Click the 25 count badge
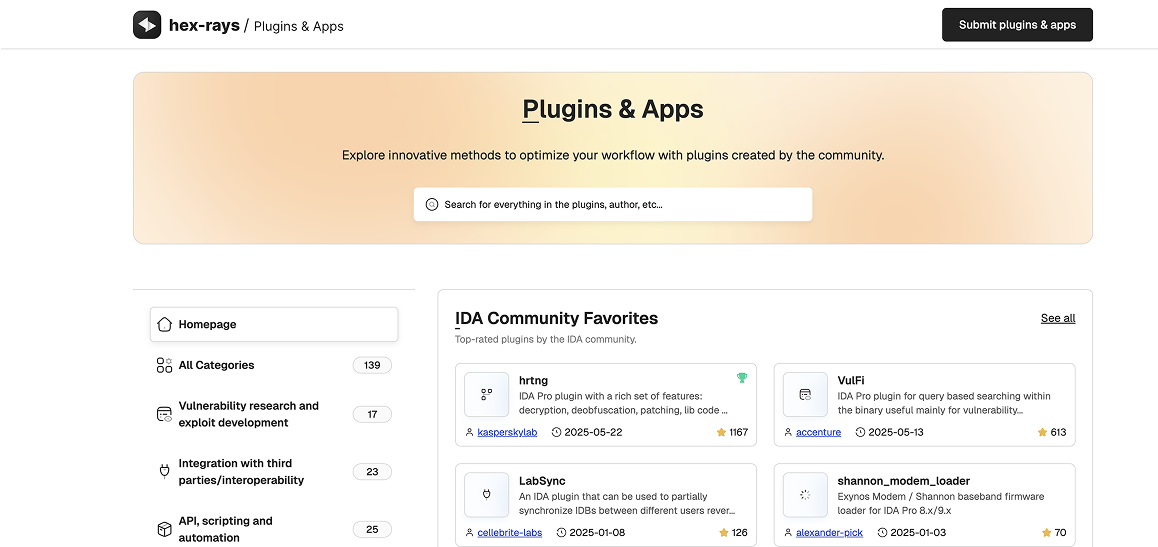 tap(372, 529)
